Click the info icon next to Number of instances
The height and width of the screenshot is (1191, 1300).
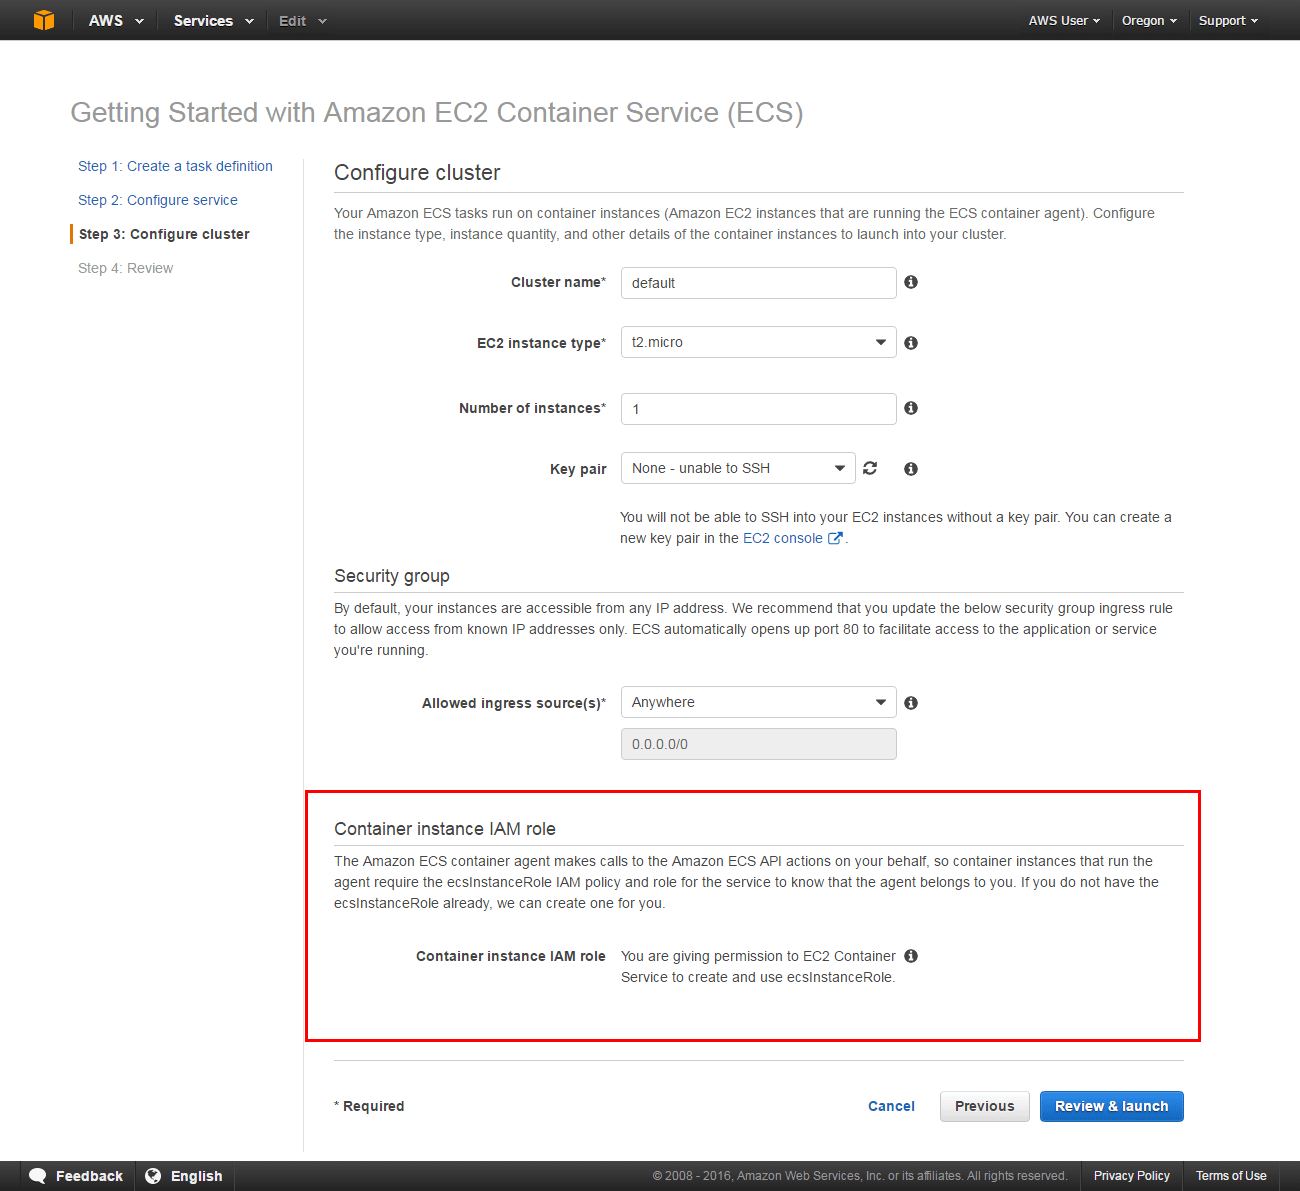910,408
